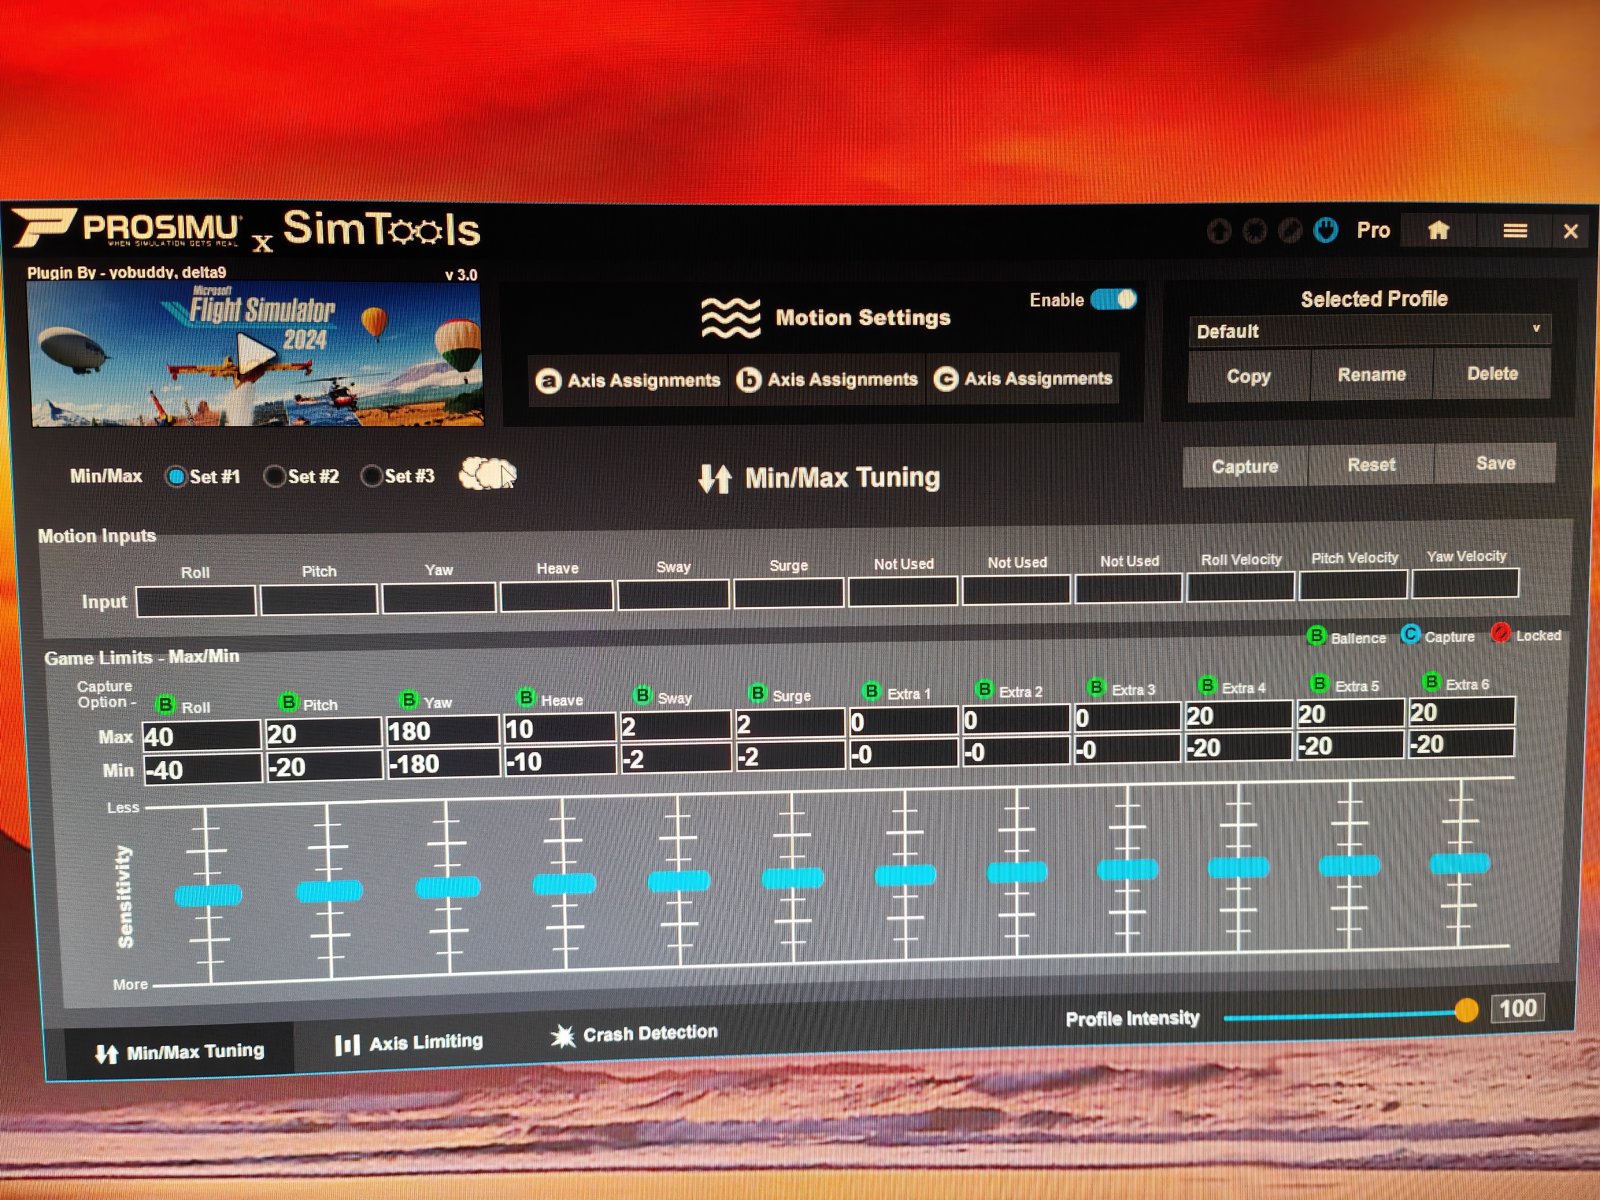This screenshot has height=1200, width=1600.
Task: Click the third grey status icon before power
Action: tap(1291, 231)
